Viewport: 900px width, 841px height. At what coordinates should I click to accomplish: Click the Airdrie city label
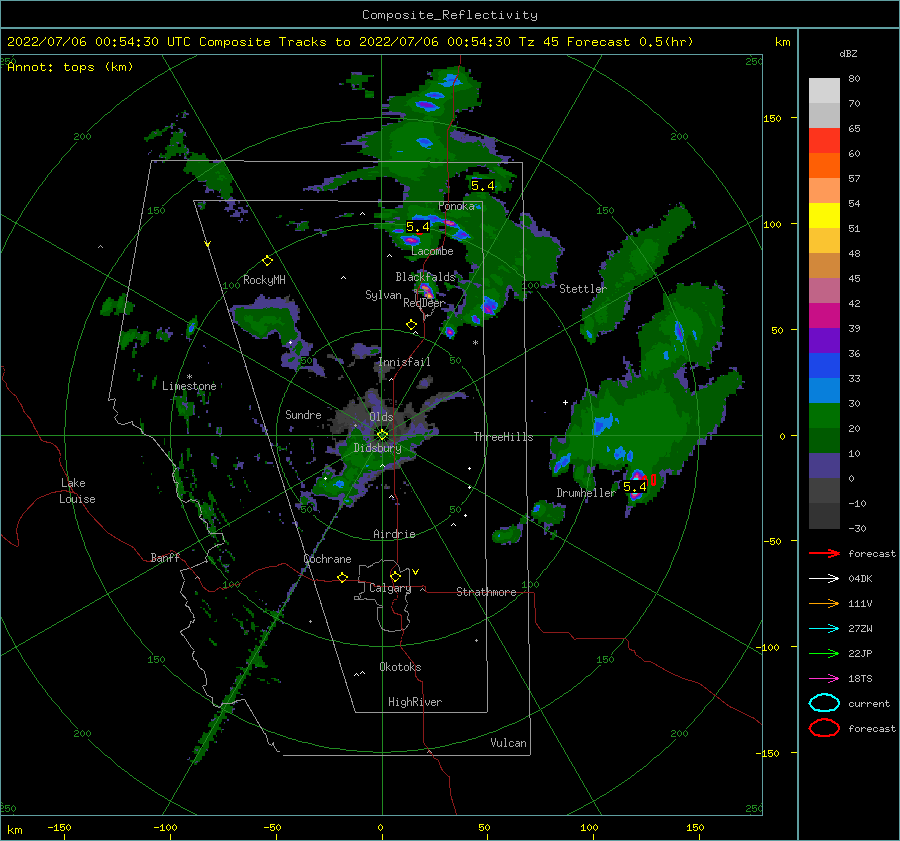pos(394,534)
